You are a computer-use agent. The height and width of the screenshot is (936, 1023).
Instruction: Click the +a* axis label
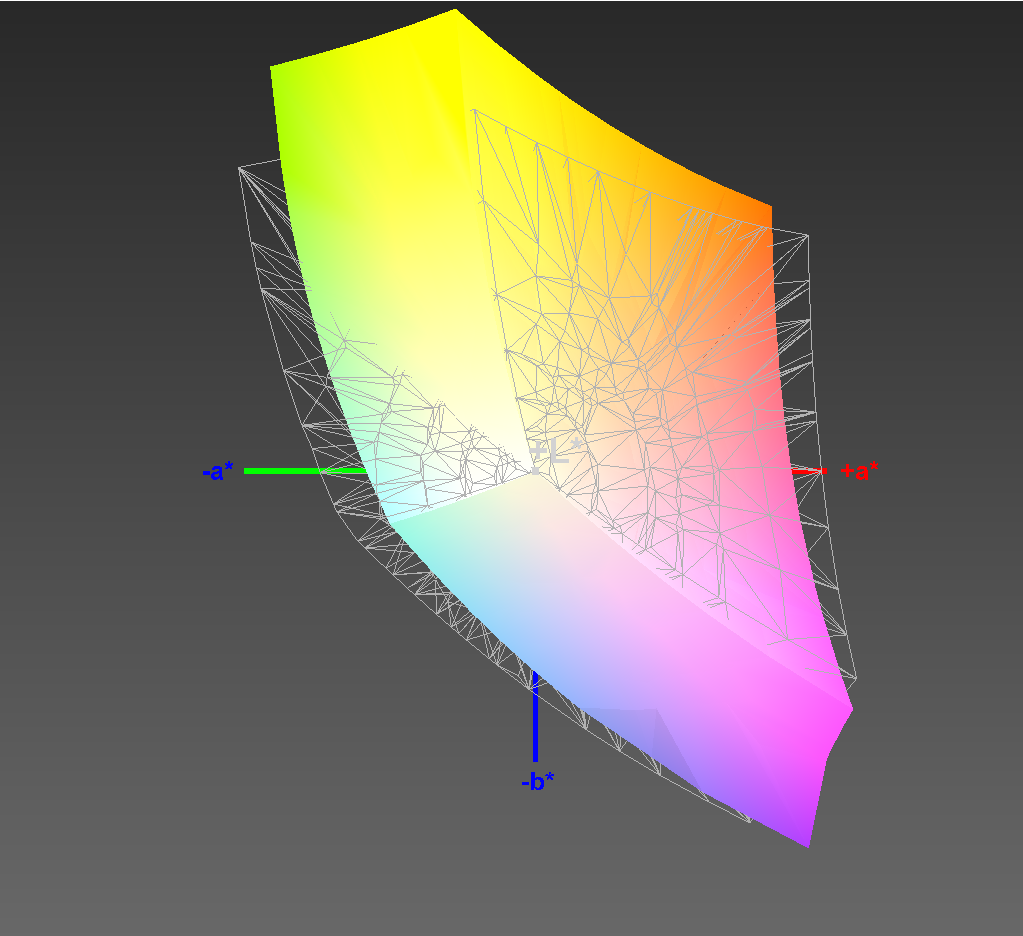click(859, 470)
